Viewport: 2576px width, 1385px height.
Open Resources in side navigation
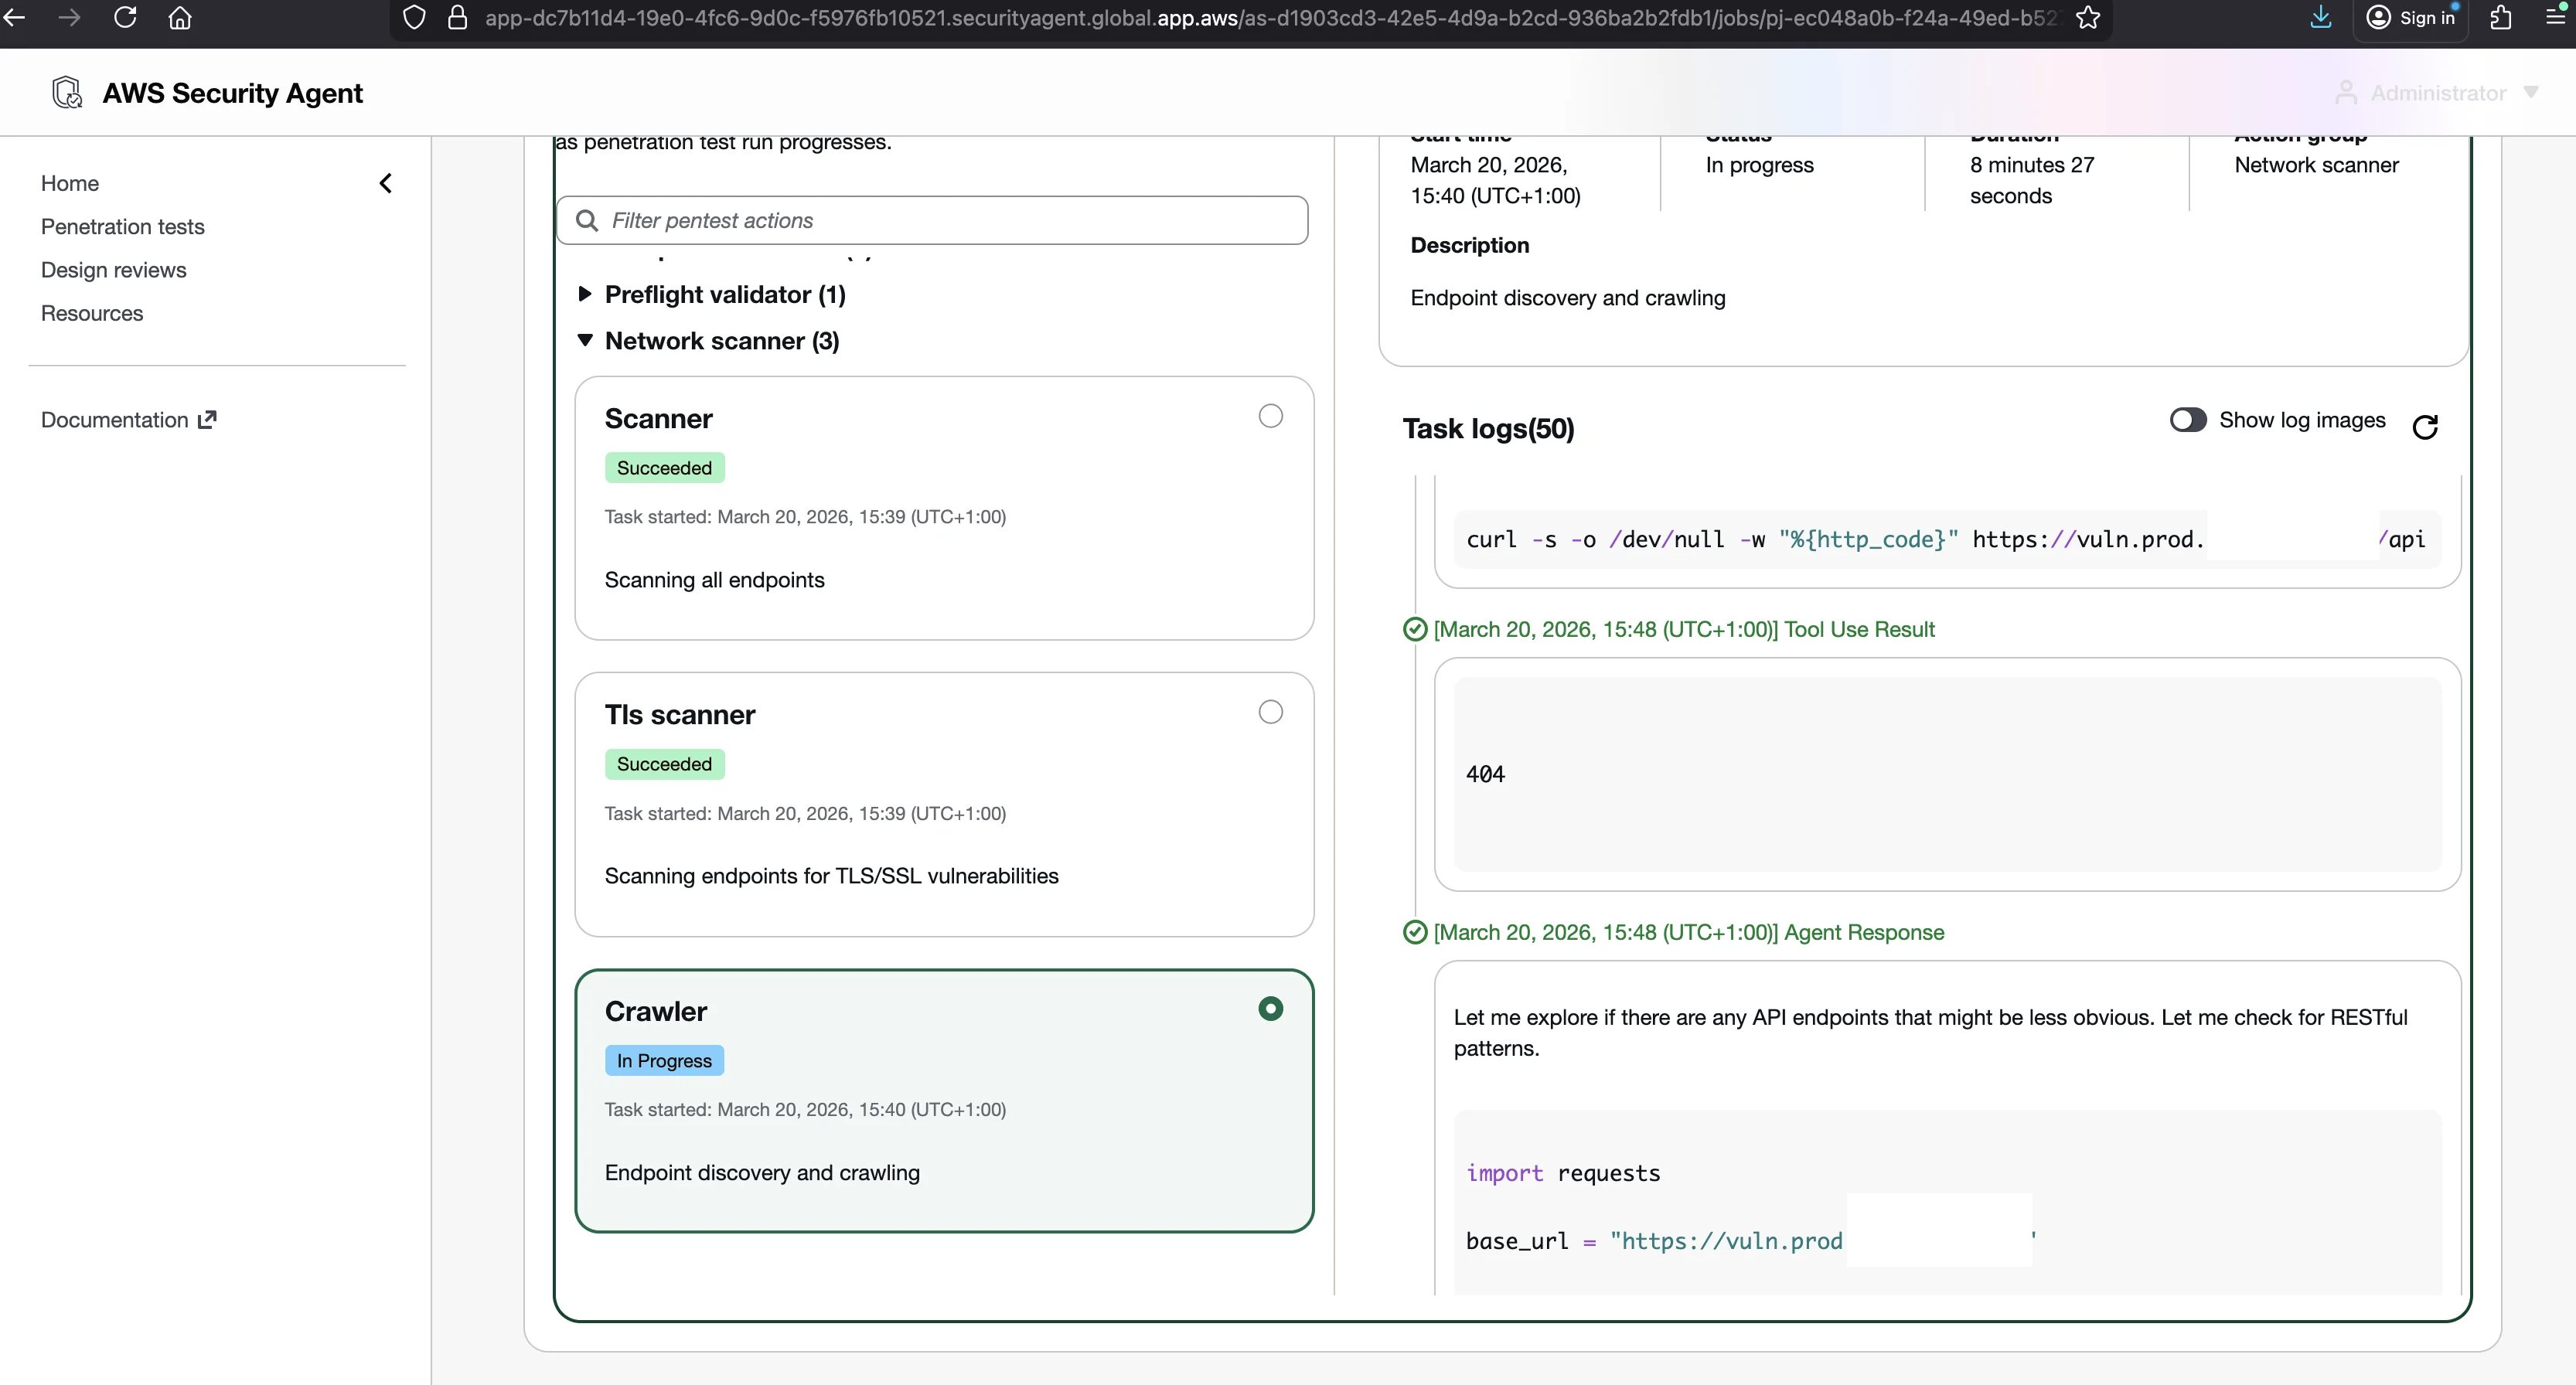92,313
